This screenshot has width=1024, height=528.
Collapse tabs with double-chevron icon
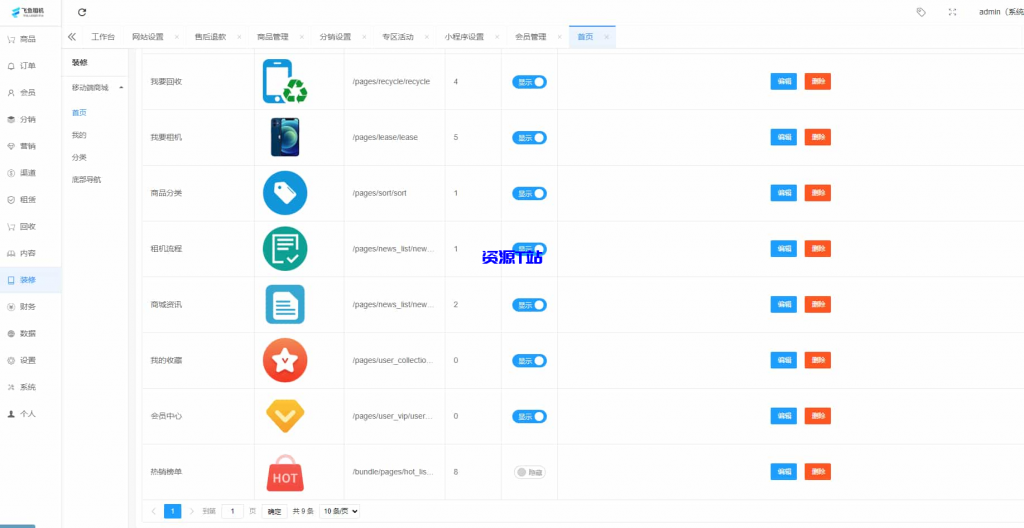pyautogui.click(x=72, y=37)
